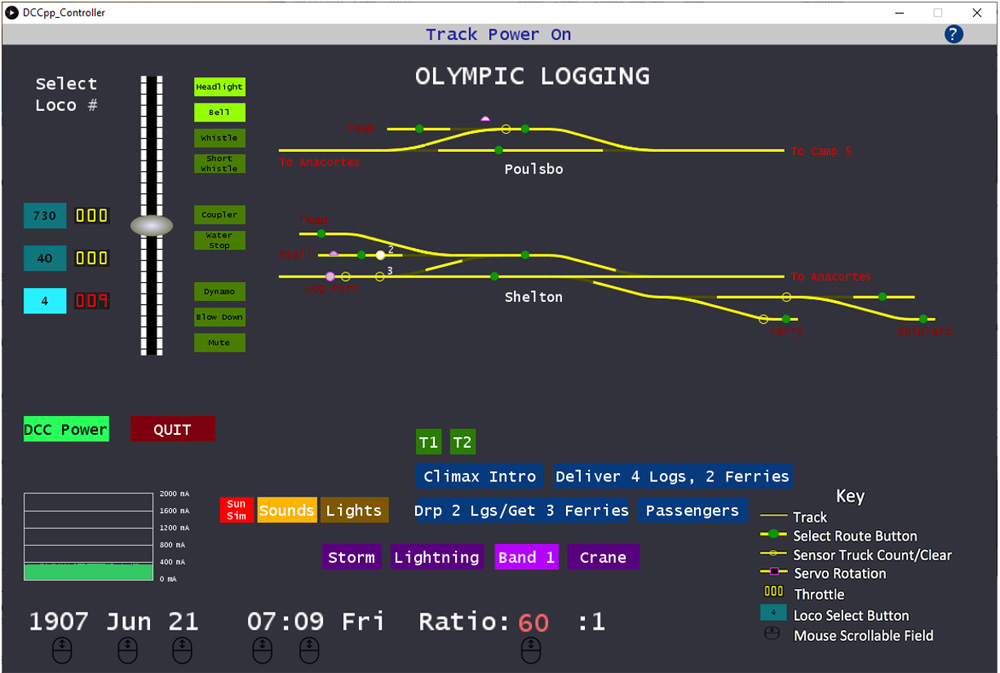Click the green route button on Shelton main line

(x=494, y=276)
